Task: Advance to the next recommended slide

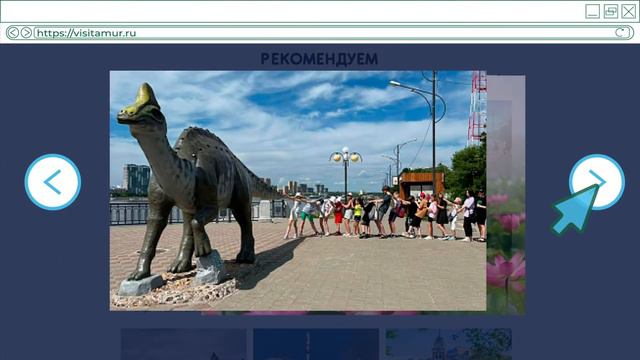Action: 597,182
